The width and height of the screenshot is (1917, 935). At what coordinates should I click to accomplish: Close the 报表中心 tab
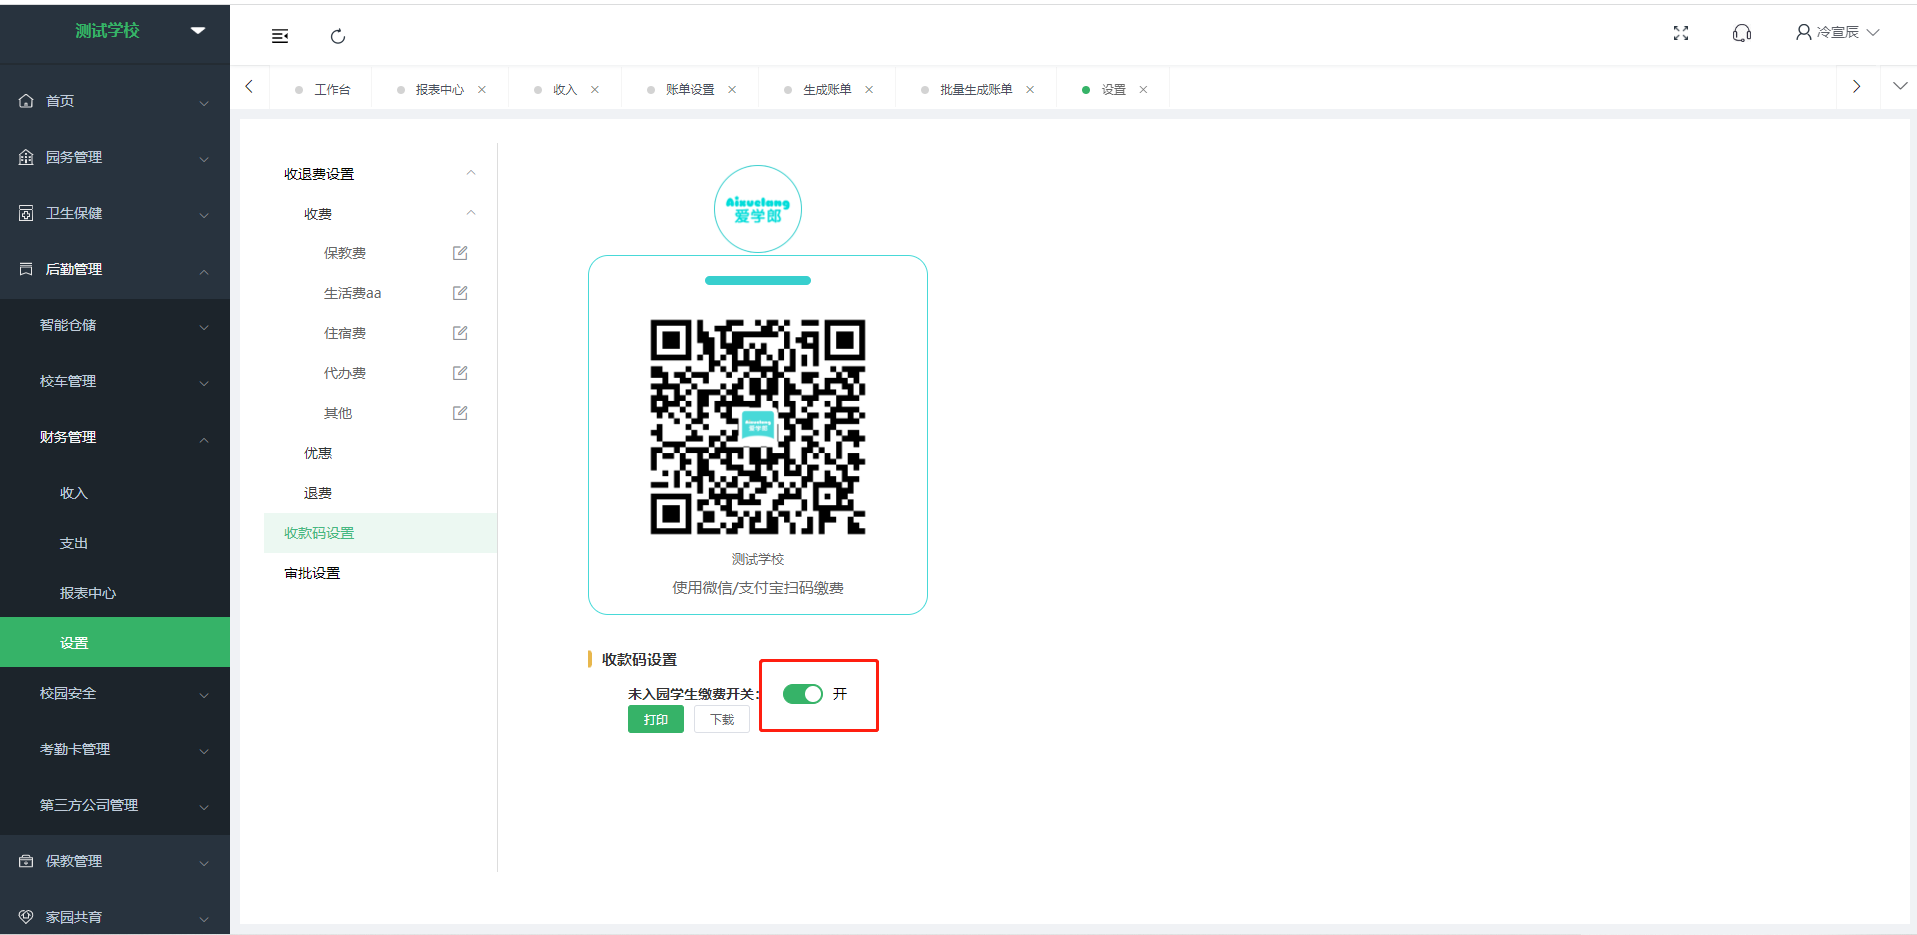click(x=482, y=90)
